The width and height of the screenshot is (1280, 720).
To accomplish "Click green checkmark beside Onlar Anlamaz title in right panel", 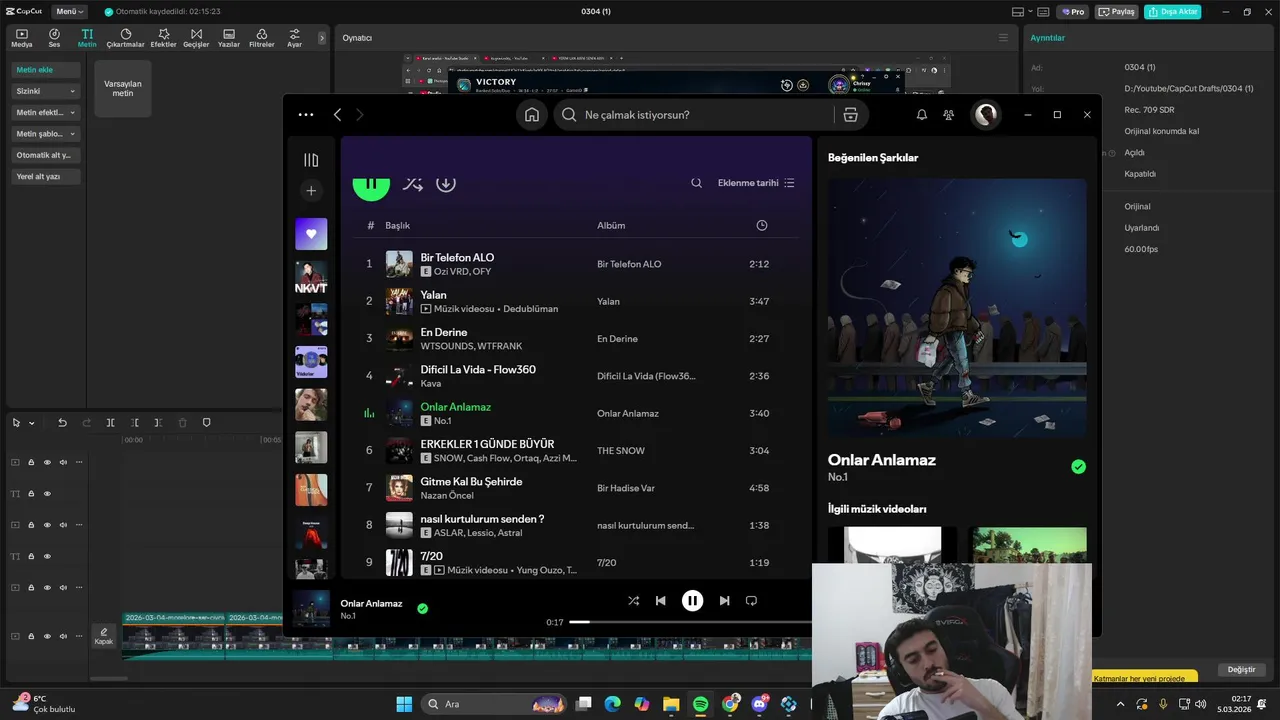I will click(1078, 467).
